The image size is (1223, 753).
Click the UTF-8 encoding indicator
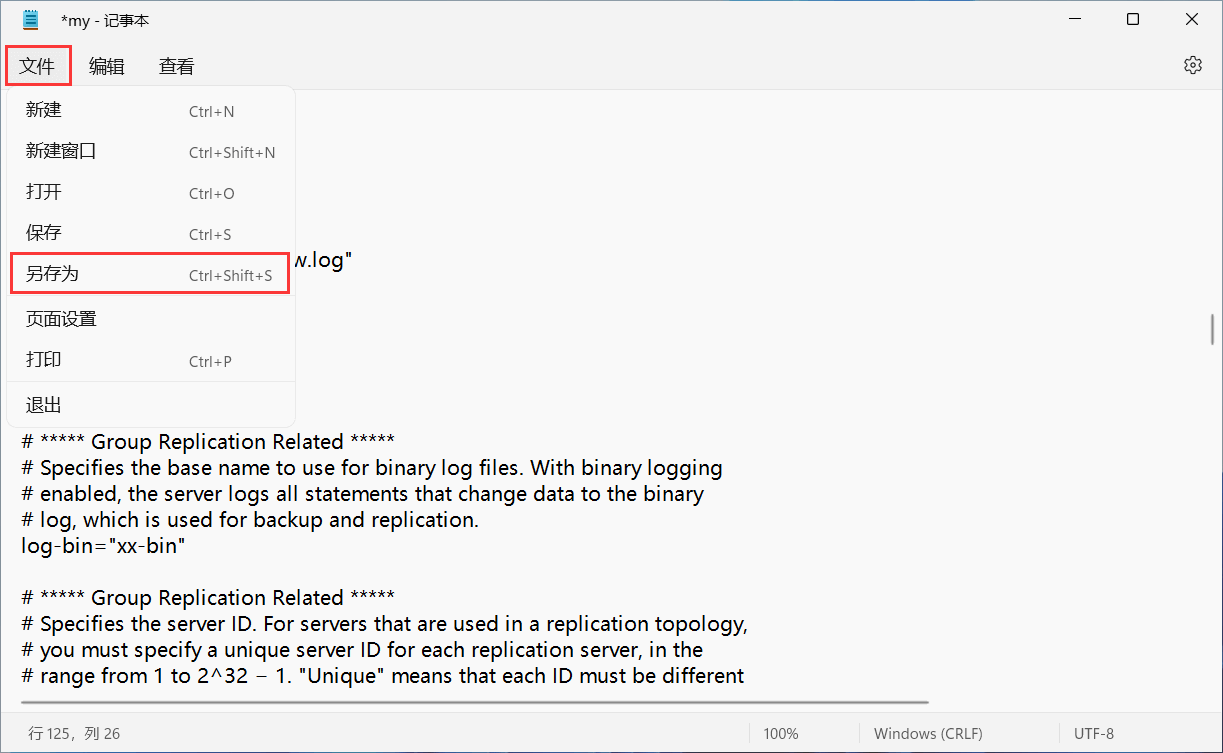click(1093, 734)
